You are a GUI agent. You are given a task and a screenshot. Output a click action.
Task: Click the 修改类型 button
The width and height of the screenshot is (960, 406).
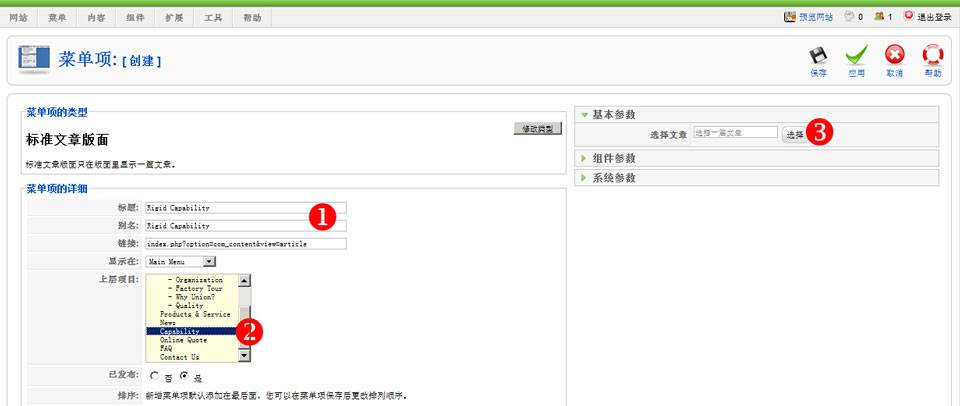coord(539,129)
